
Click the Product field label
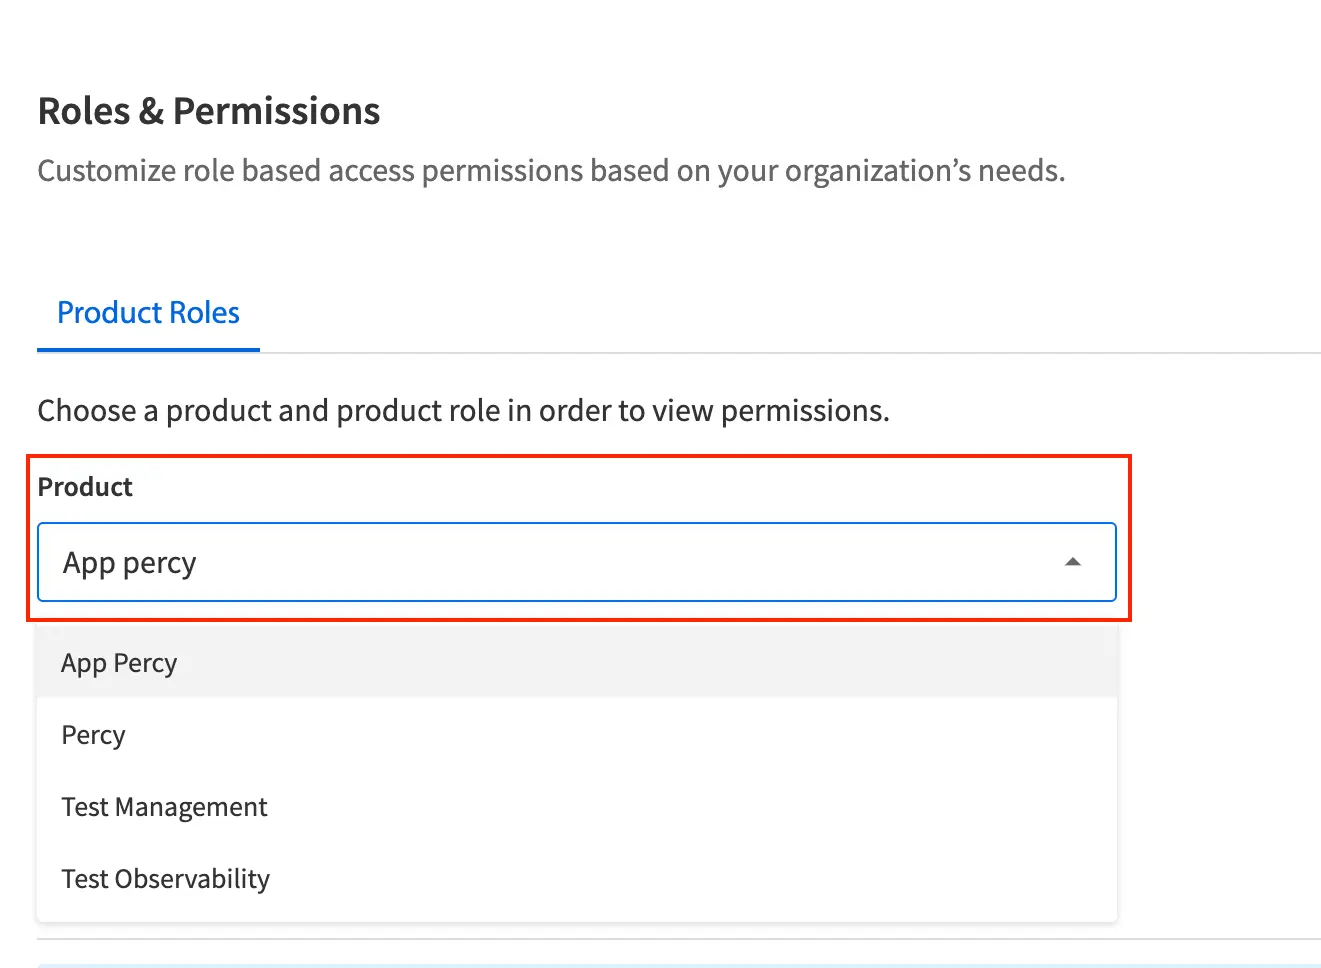85,487
